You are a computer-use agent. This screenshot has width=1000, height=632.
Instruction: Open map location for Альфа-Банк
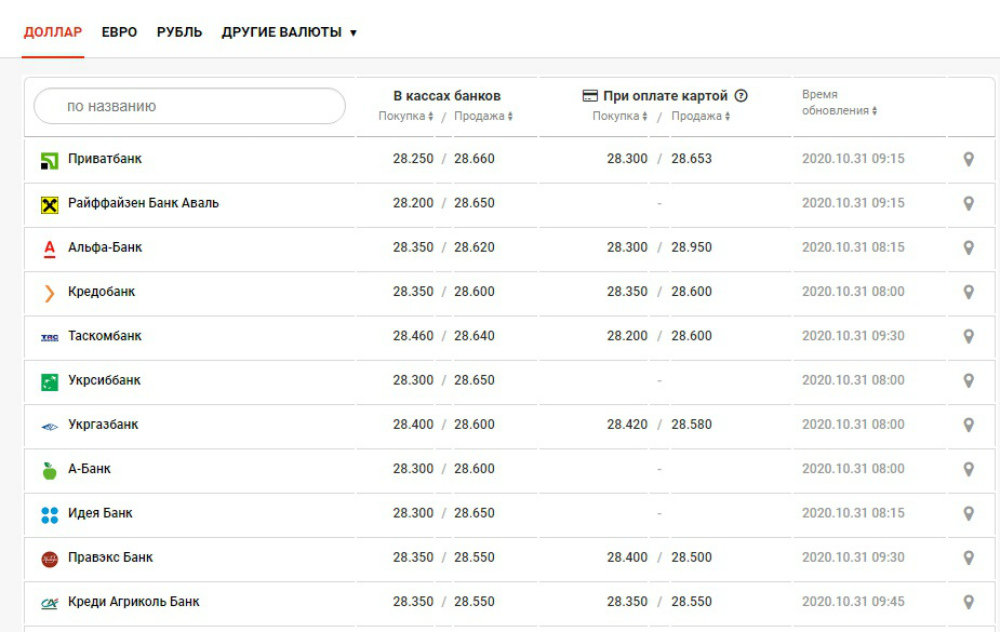pos(968,248)
